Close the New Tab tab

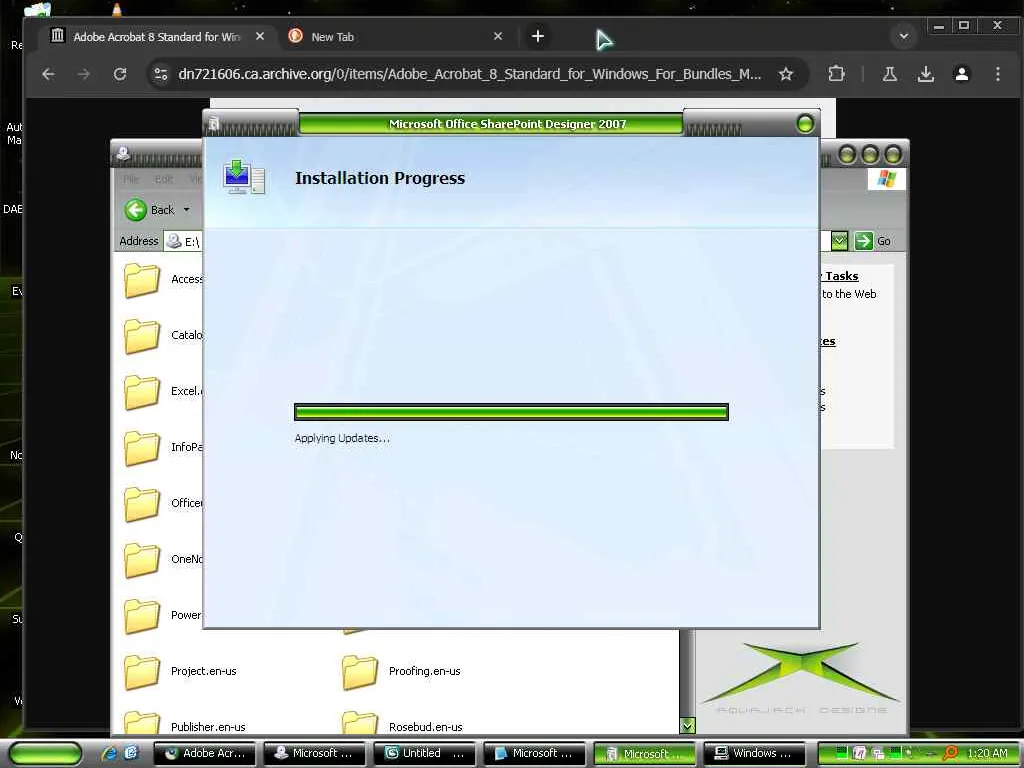[498, 37]
